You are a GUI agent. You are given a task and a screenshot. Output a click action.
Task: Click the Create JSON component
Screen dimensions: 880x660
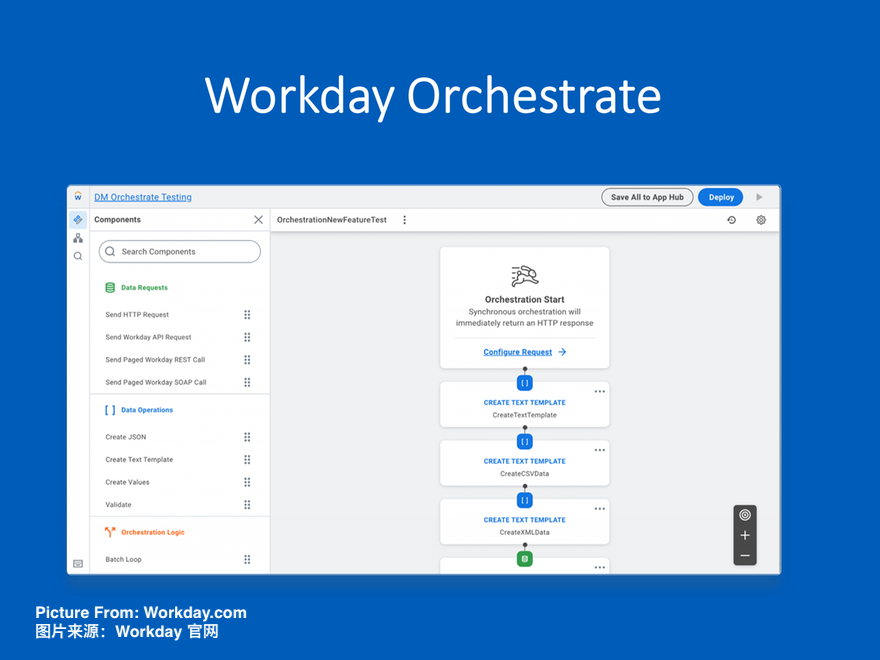(126, 437)
